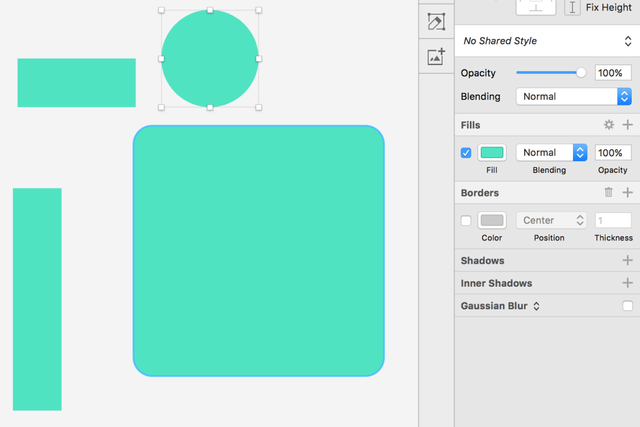Click the Fills section header

(470, 125)
